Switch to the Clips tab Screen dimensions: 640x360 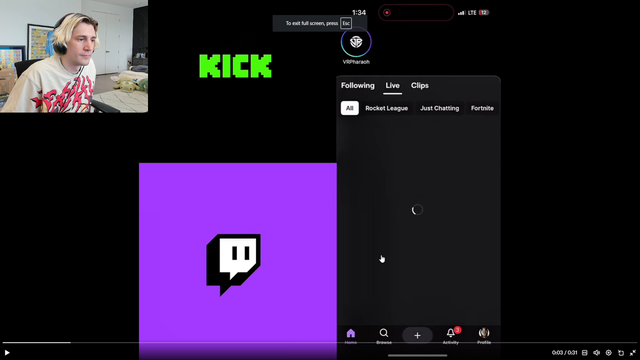(420, 85)
